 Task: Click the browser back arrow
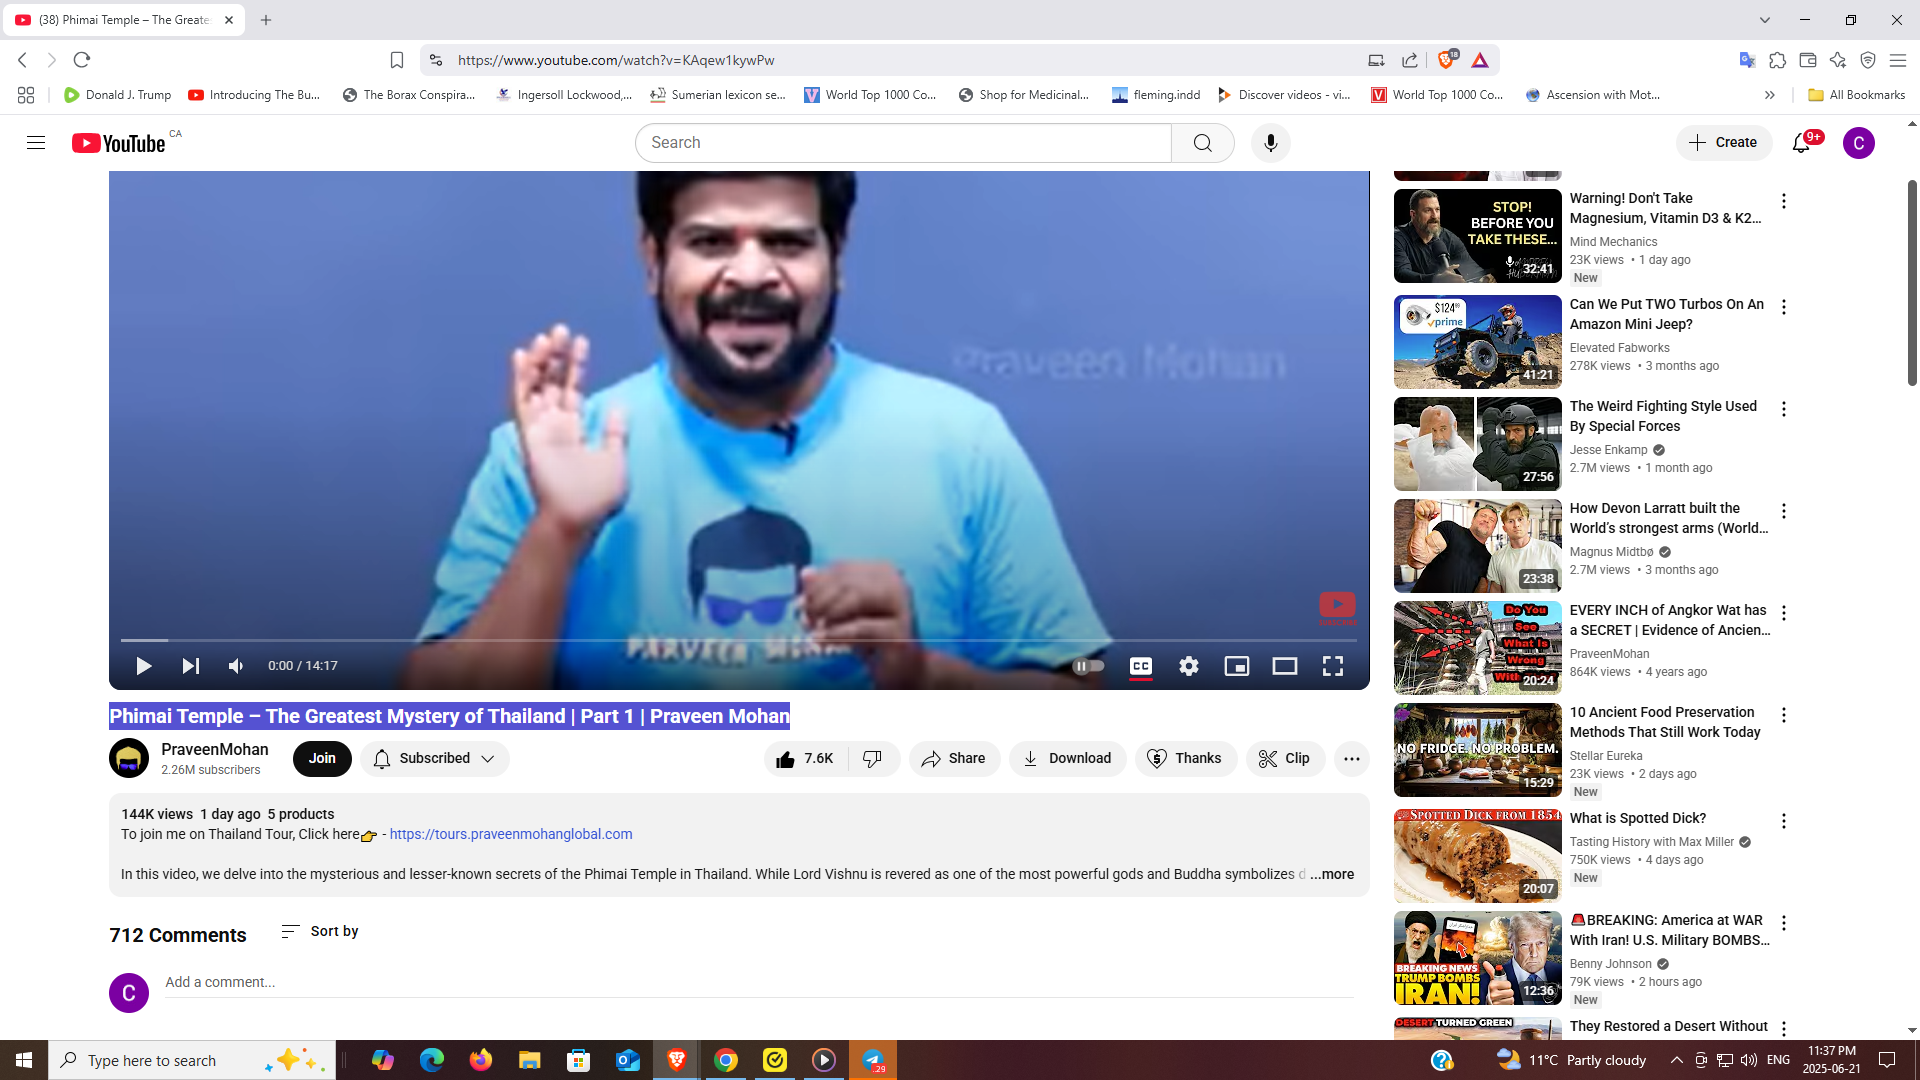point(22,60)
